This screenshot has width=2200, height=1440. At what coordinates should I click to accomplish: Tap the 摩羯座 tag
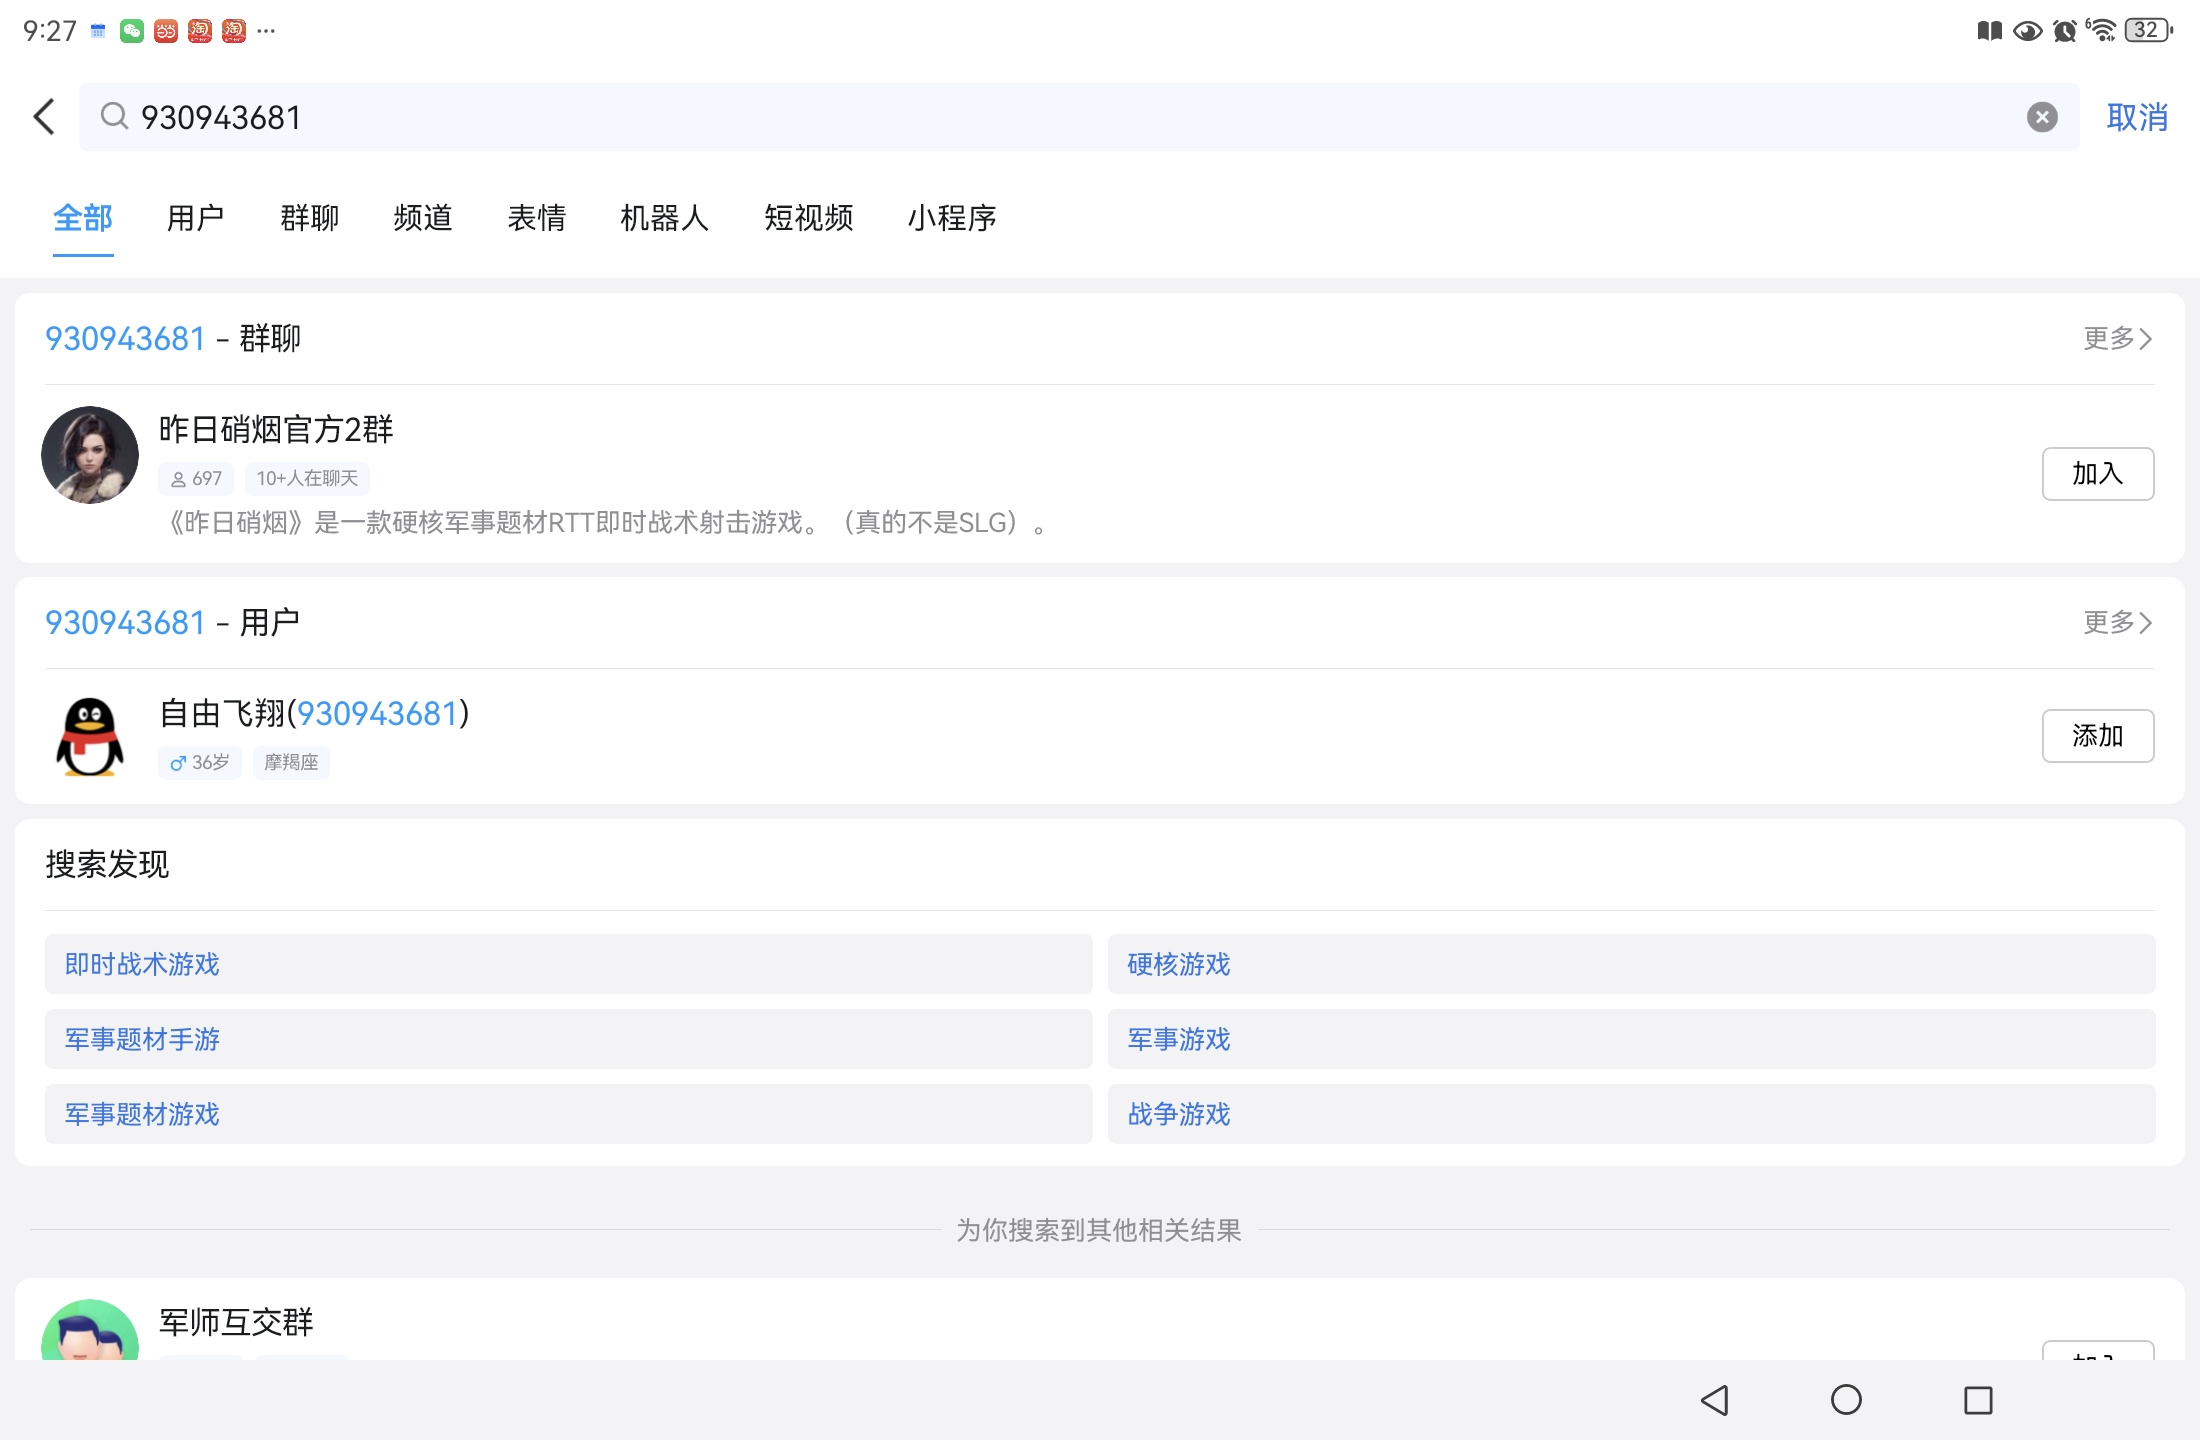pyautogui.click(x=291, y=763)
